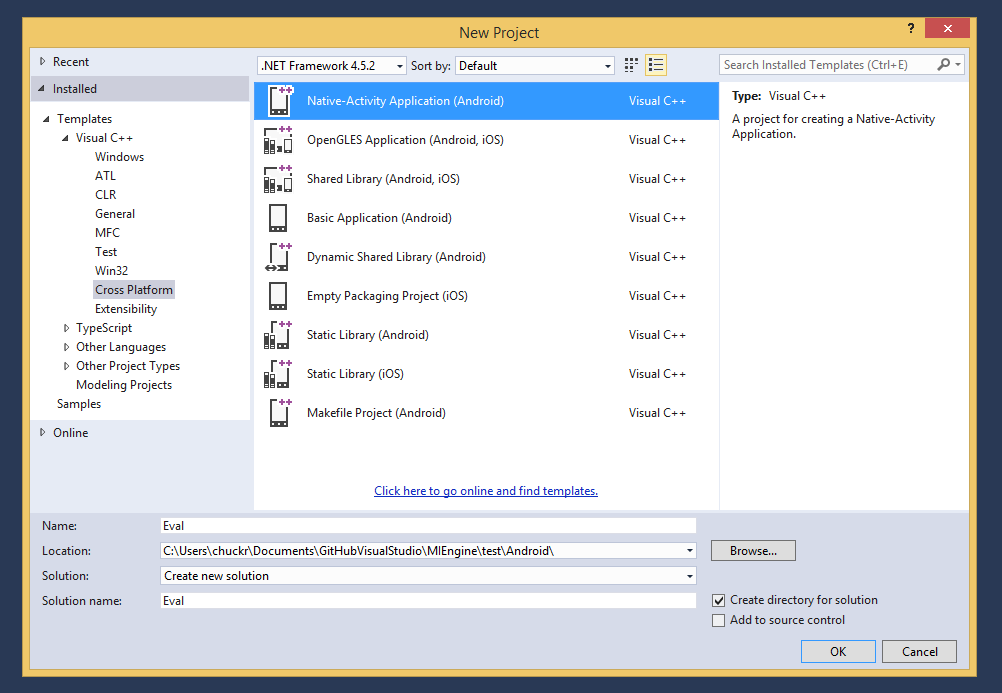Image resolution: width=1002 pixels, height=693 pixels.
Task: Open the Solution combo box
Action: tap(428, 576)
